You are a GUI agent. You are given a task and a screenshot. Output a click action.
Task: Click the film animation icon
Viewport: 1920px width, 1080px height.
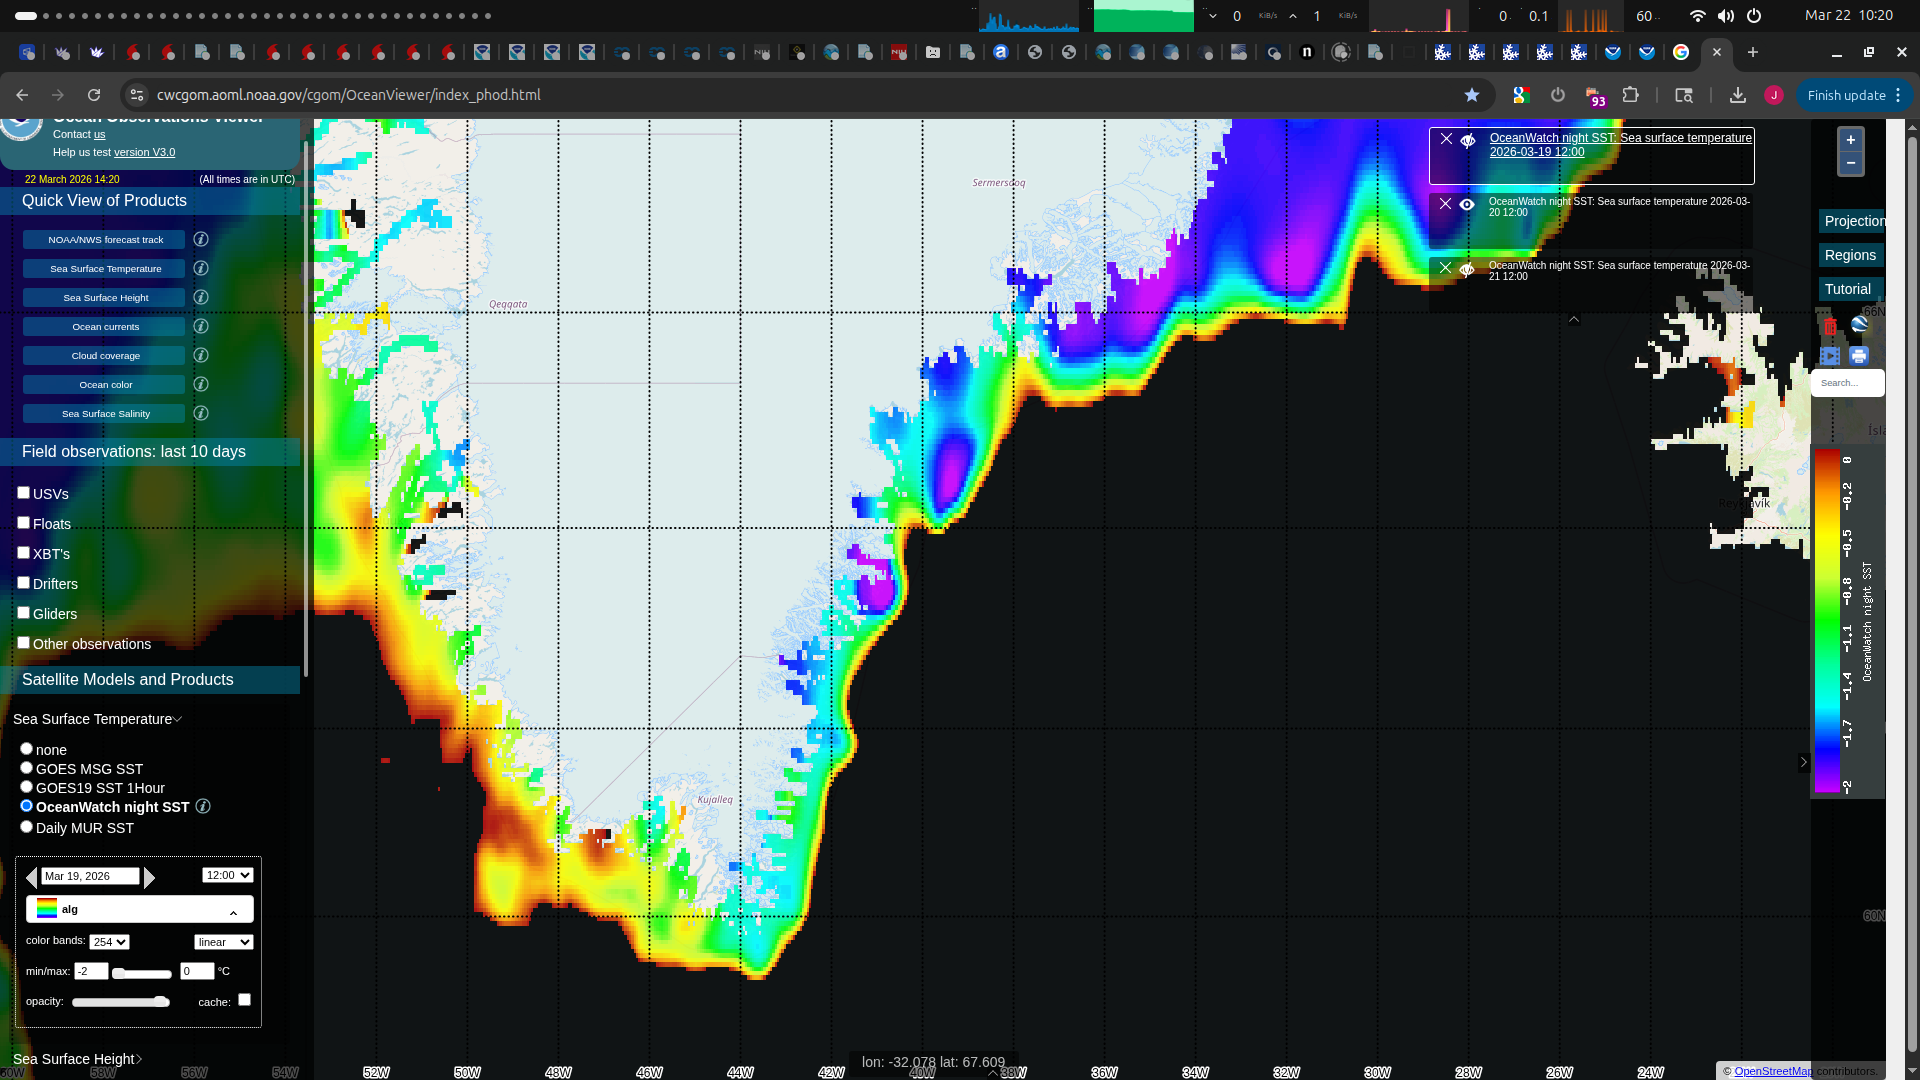tap(1830, 356)
